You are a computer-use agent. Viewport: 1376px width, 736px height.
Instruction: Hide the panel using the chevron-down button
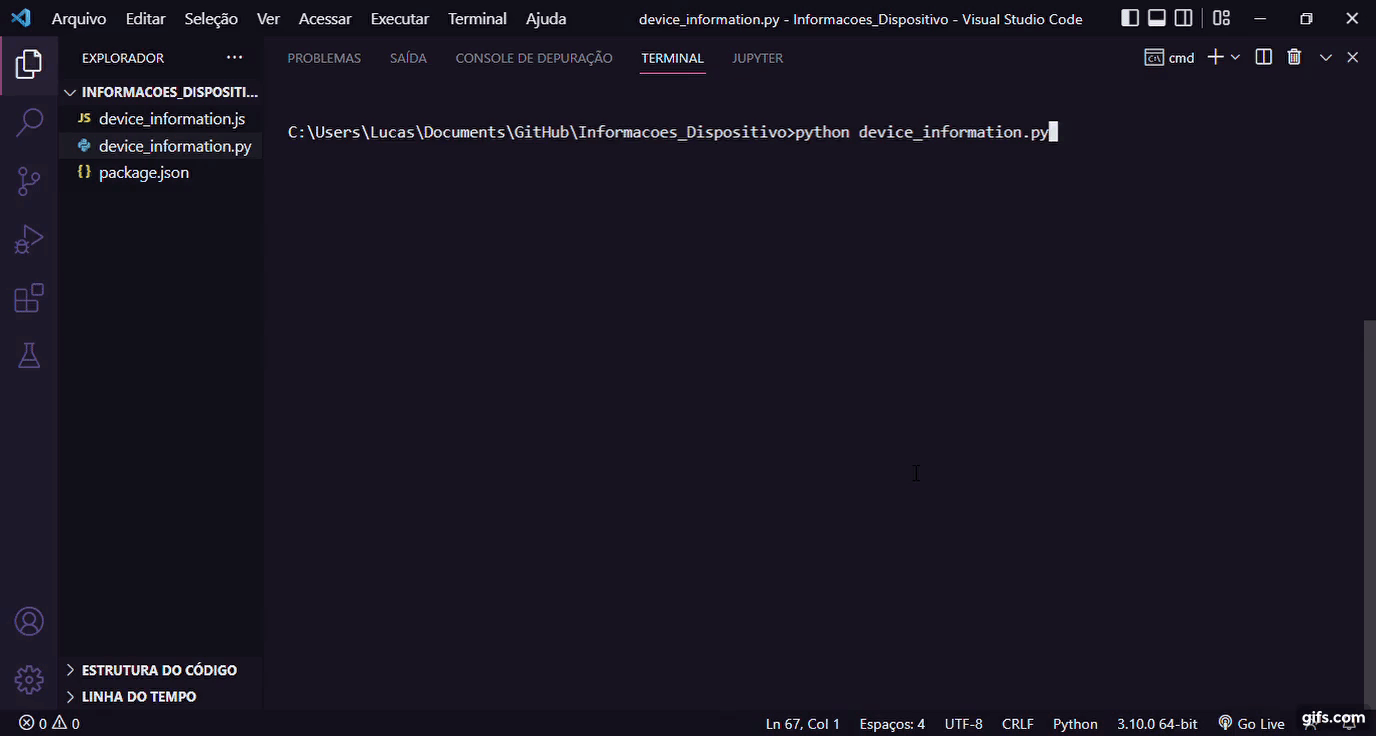click(1326, 57)
